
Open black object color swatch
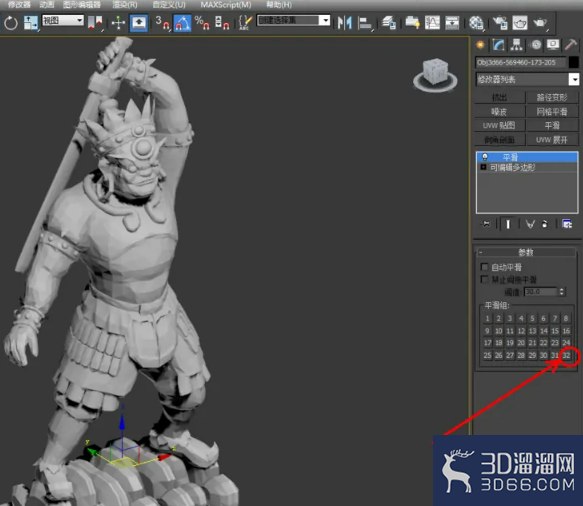574,62
